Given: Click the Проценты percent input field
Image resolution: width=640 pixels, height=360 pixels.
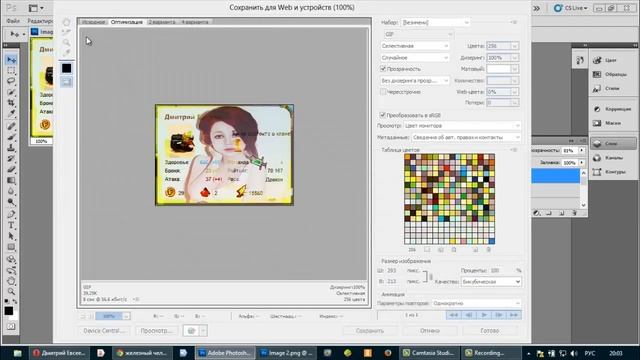Looking at the screenshot, I should [501, 271].
